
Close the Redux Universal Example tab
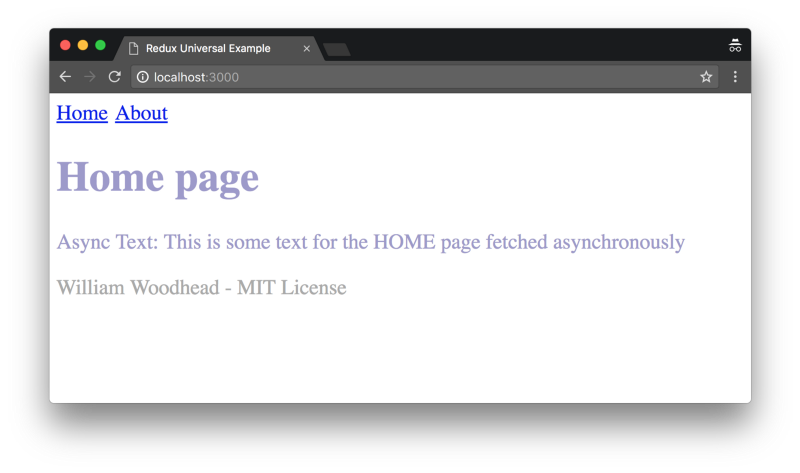point(307,49)
